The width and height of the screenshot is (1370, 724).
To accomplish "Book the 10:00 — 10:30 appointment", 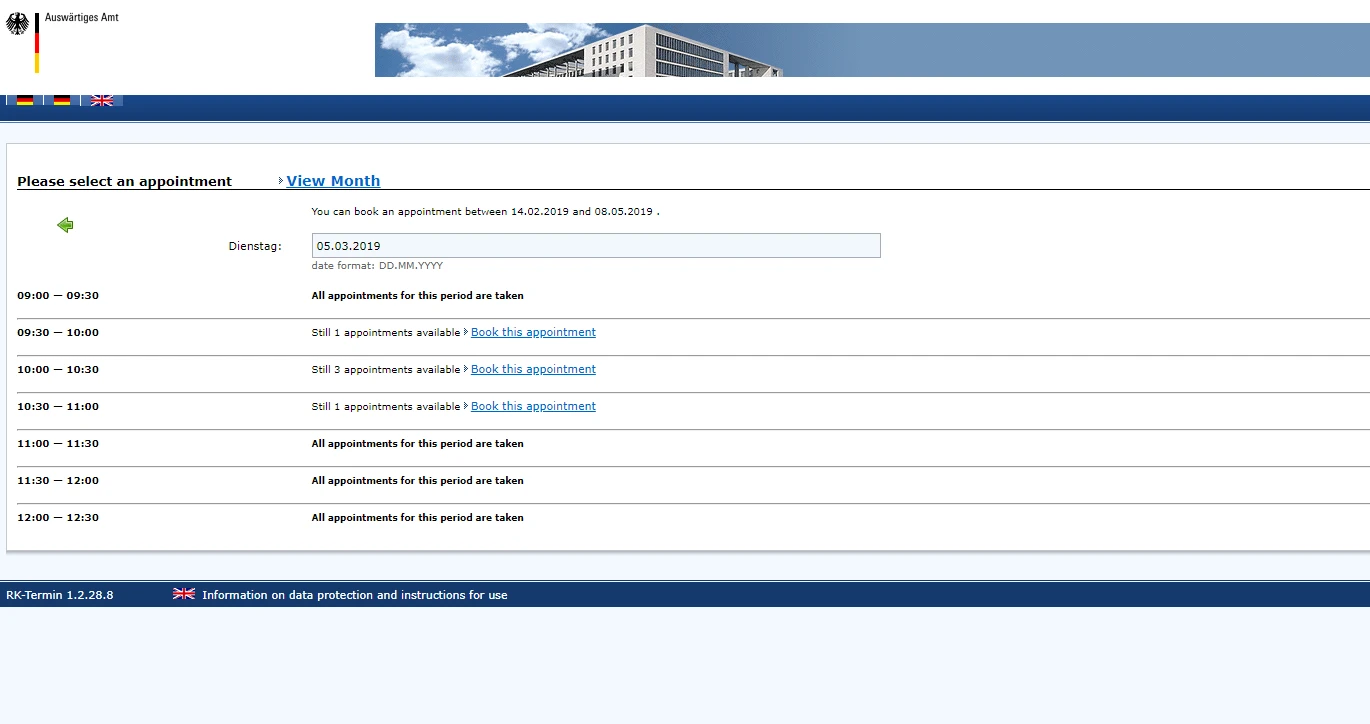I will tap(533, 369).
